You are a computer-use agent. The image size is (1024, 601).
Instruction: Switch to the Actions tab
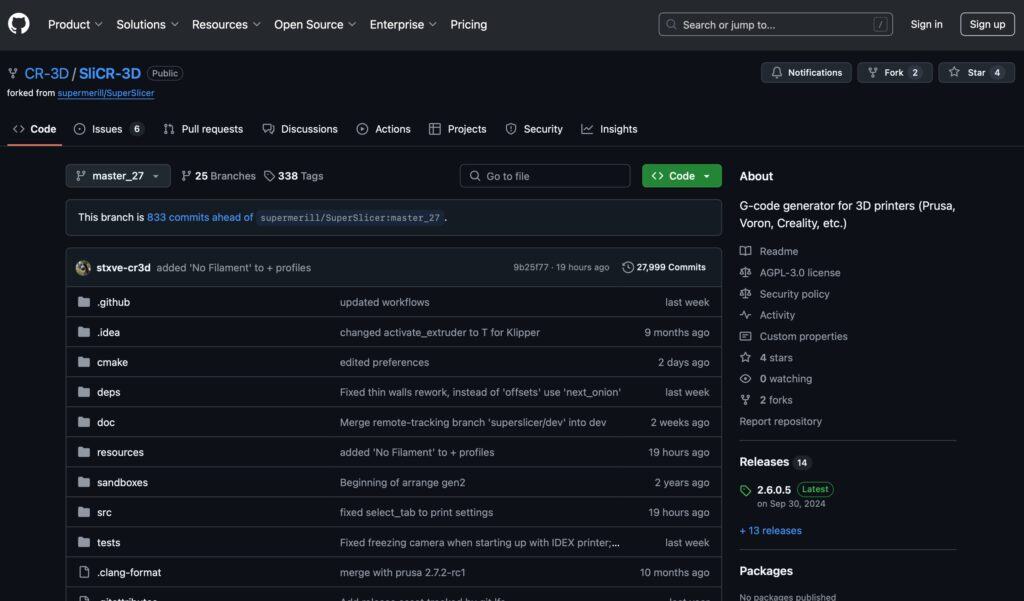click(383, 129)
